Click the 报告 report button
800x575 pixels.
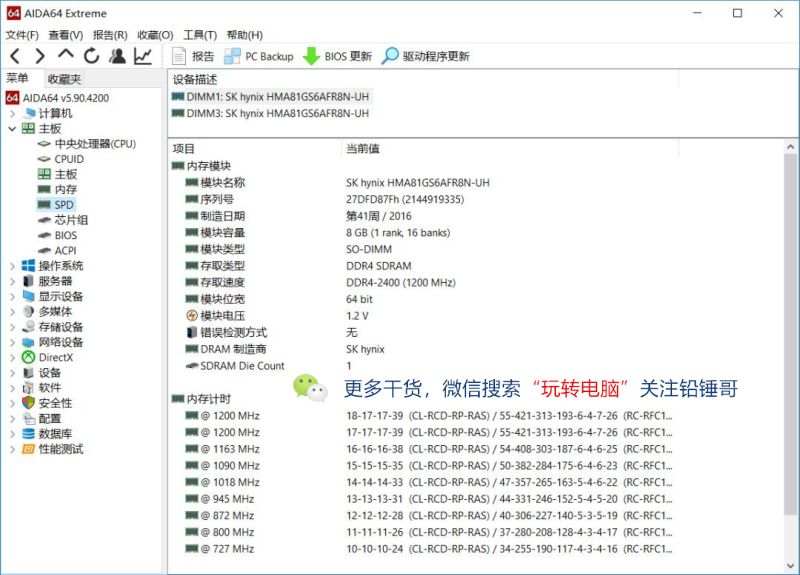coord(193,56)
